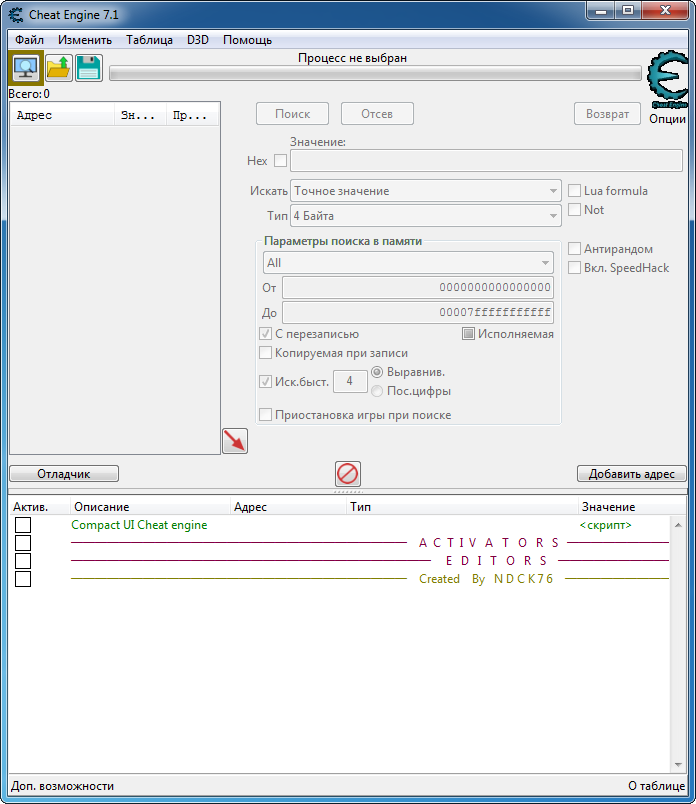Open the process list computer icon
This screenshot has height=804, width=696.
(26, 68)
